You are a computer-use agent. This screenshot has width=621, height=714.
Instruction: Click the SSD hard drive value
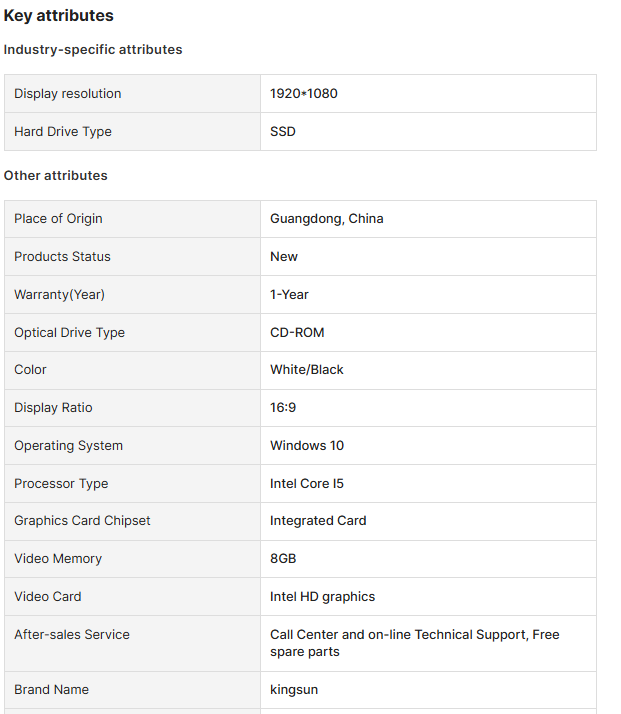coord(283,132)
